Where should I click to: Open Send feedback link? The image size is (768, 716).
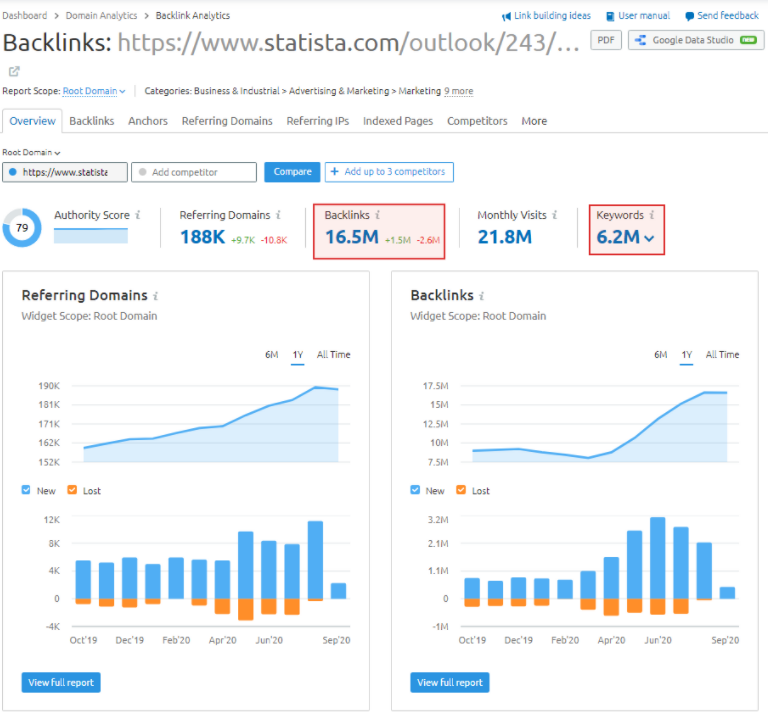728,16
